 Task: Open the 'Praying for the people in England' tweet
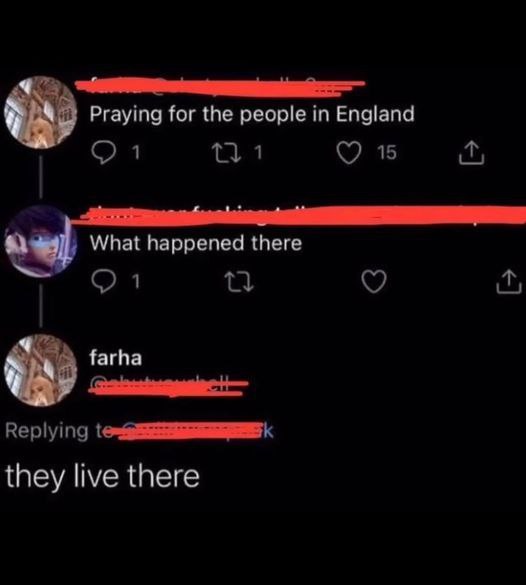coord(252,114)
